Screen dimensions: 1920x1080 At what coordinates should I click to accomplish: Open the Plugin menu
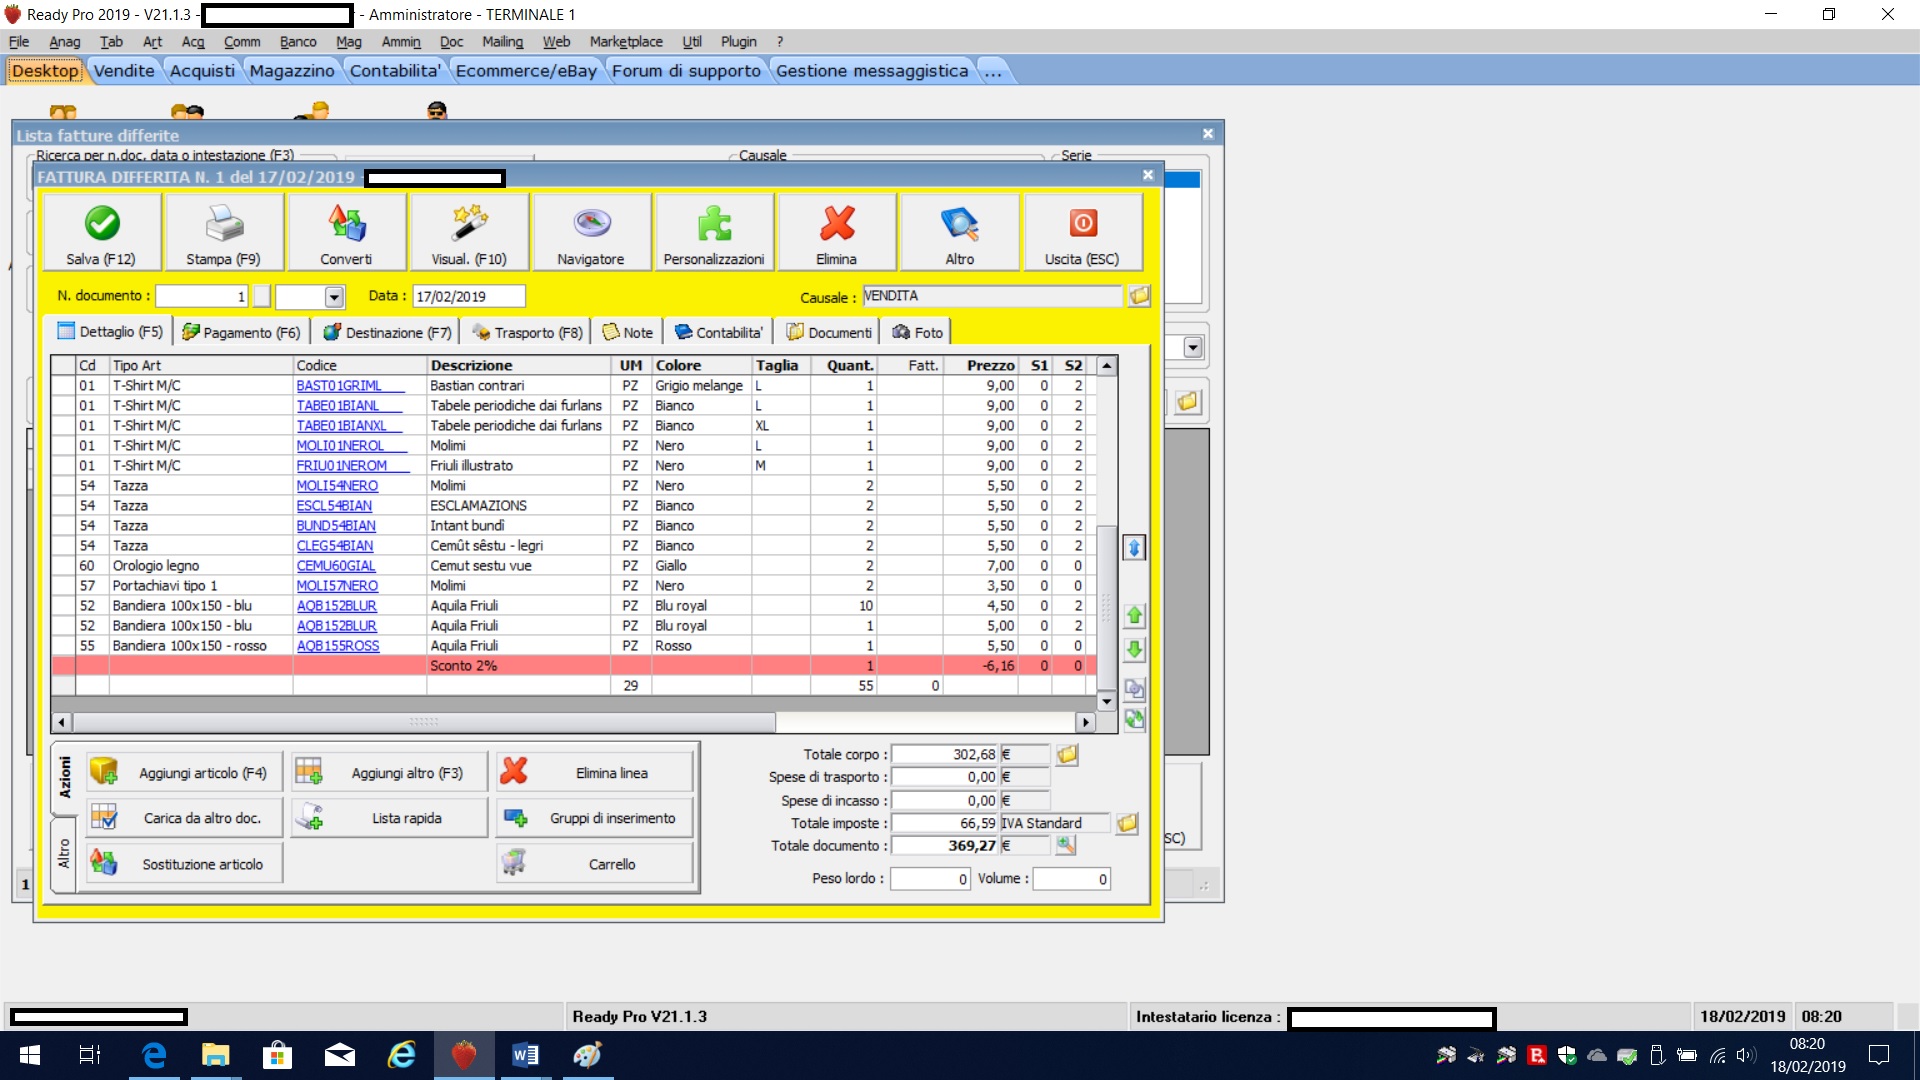[x=738, y=42]
